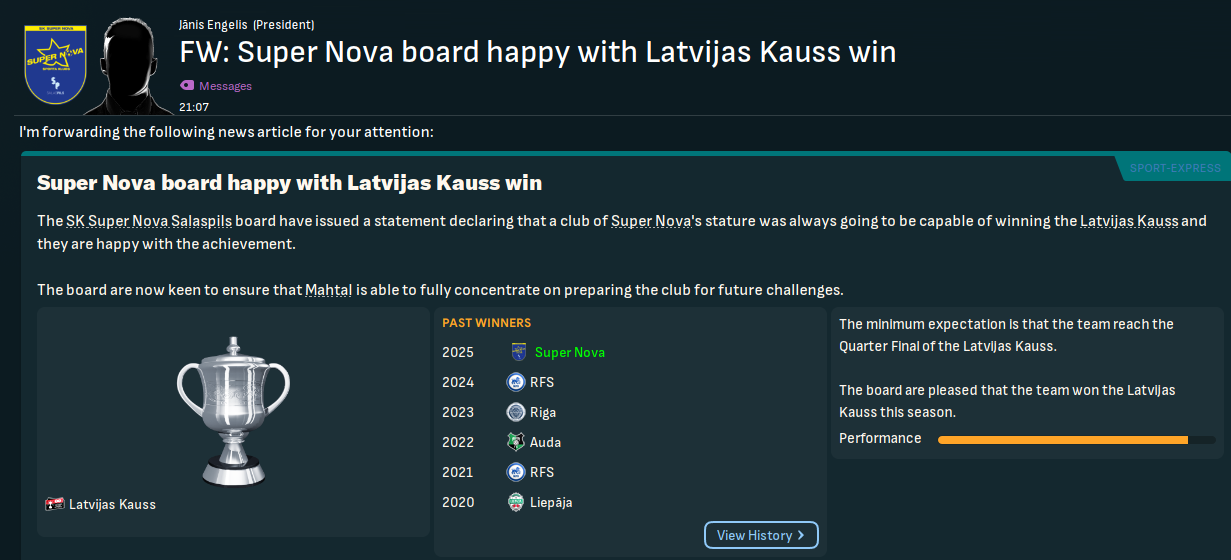Click the flag icon beside Latvijas Kauss label
The width and height of the screenshot is (1231, 560).
click(55, 504)
